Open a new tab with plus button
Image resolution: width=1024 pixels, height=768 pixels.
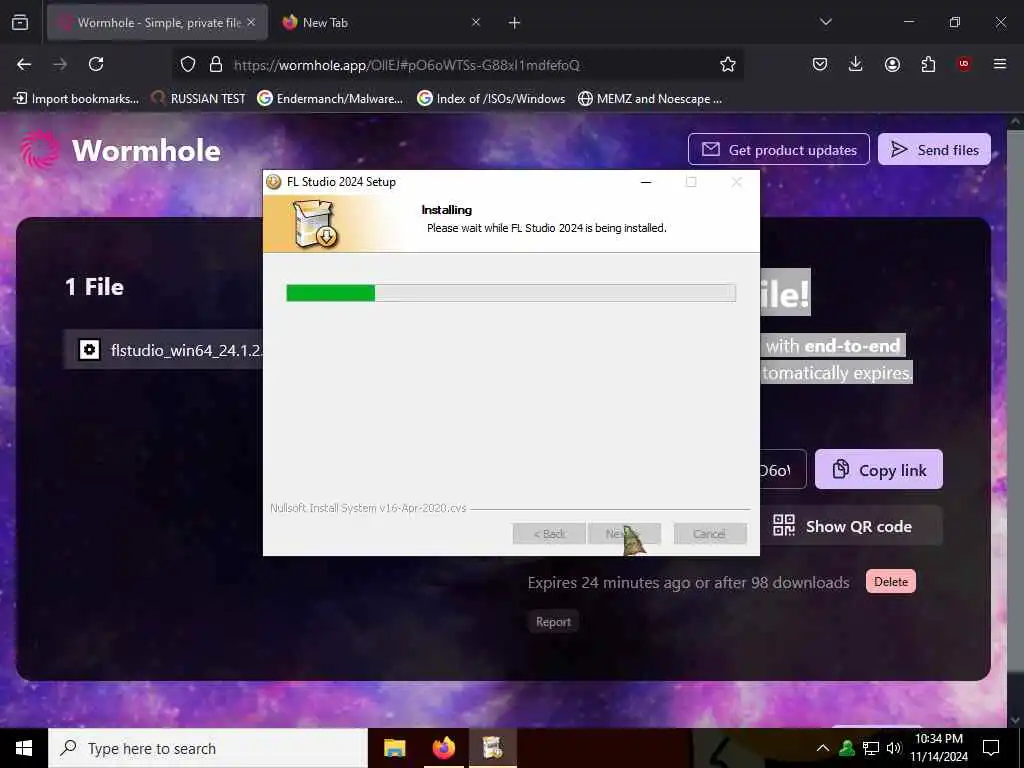[515, 23]
